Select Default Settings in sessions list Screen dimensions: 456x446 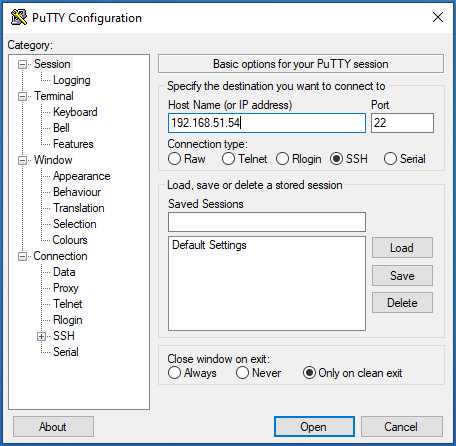point(209,245)
